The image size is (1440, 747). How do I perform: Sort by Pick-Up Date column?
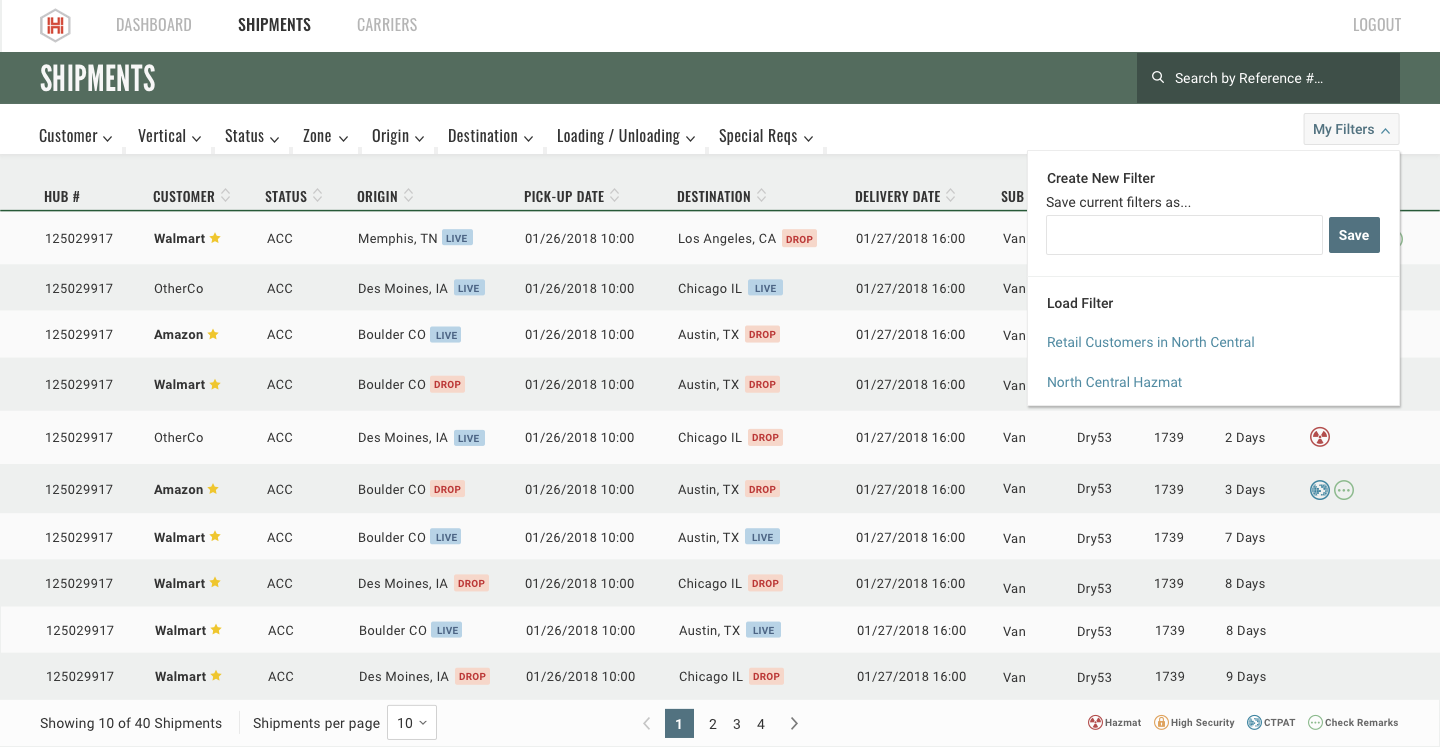[615, 196]
